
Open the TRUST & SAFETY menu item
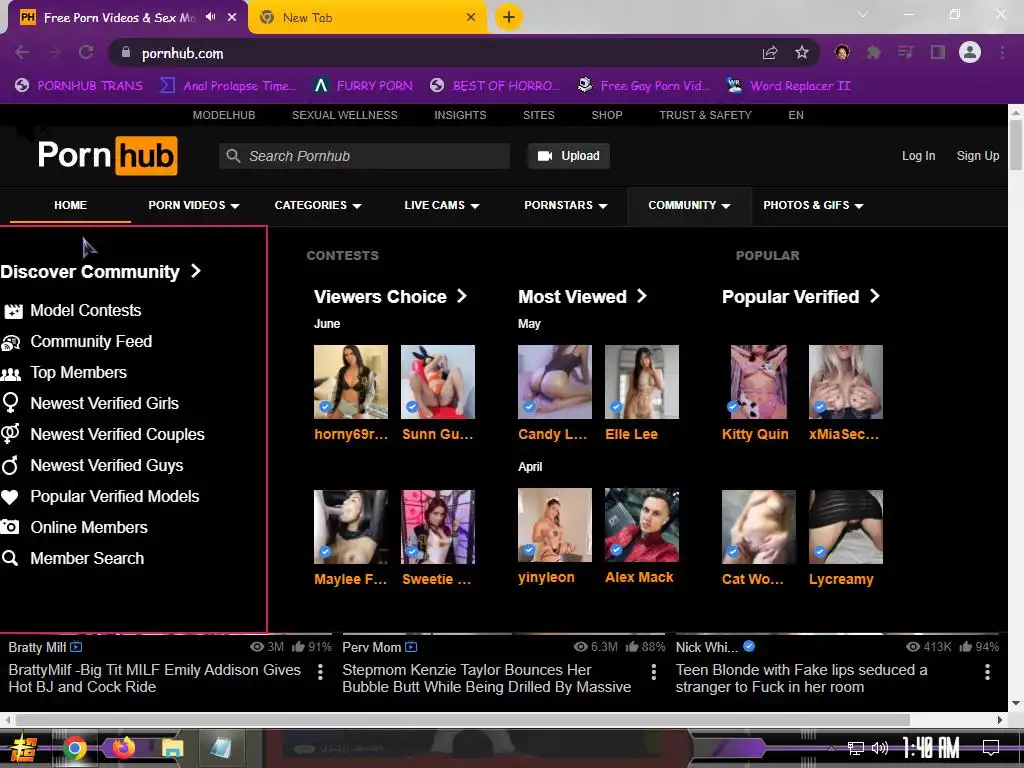(x=705, y=115)
